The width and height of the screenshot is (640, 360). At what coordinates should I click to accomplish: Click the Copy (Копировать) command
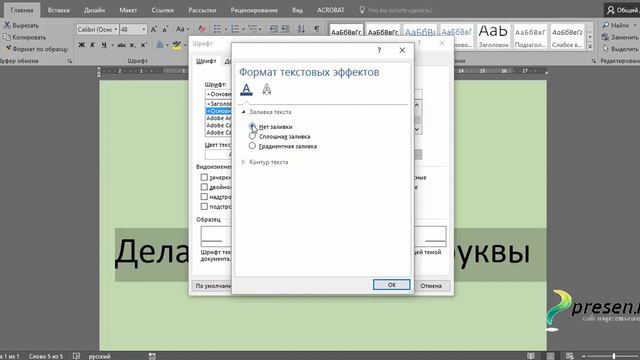pos(24,37)
